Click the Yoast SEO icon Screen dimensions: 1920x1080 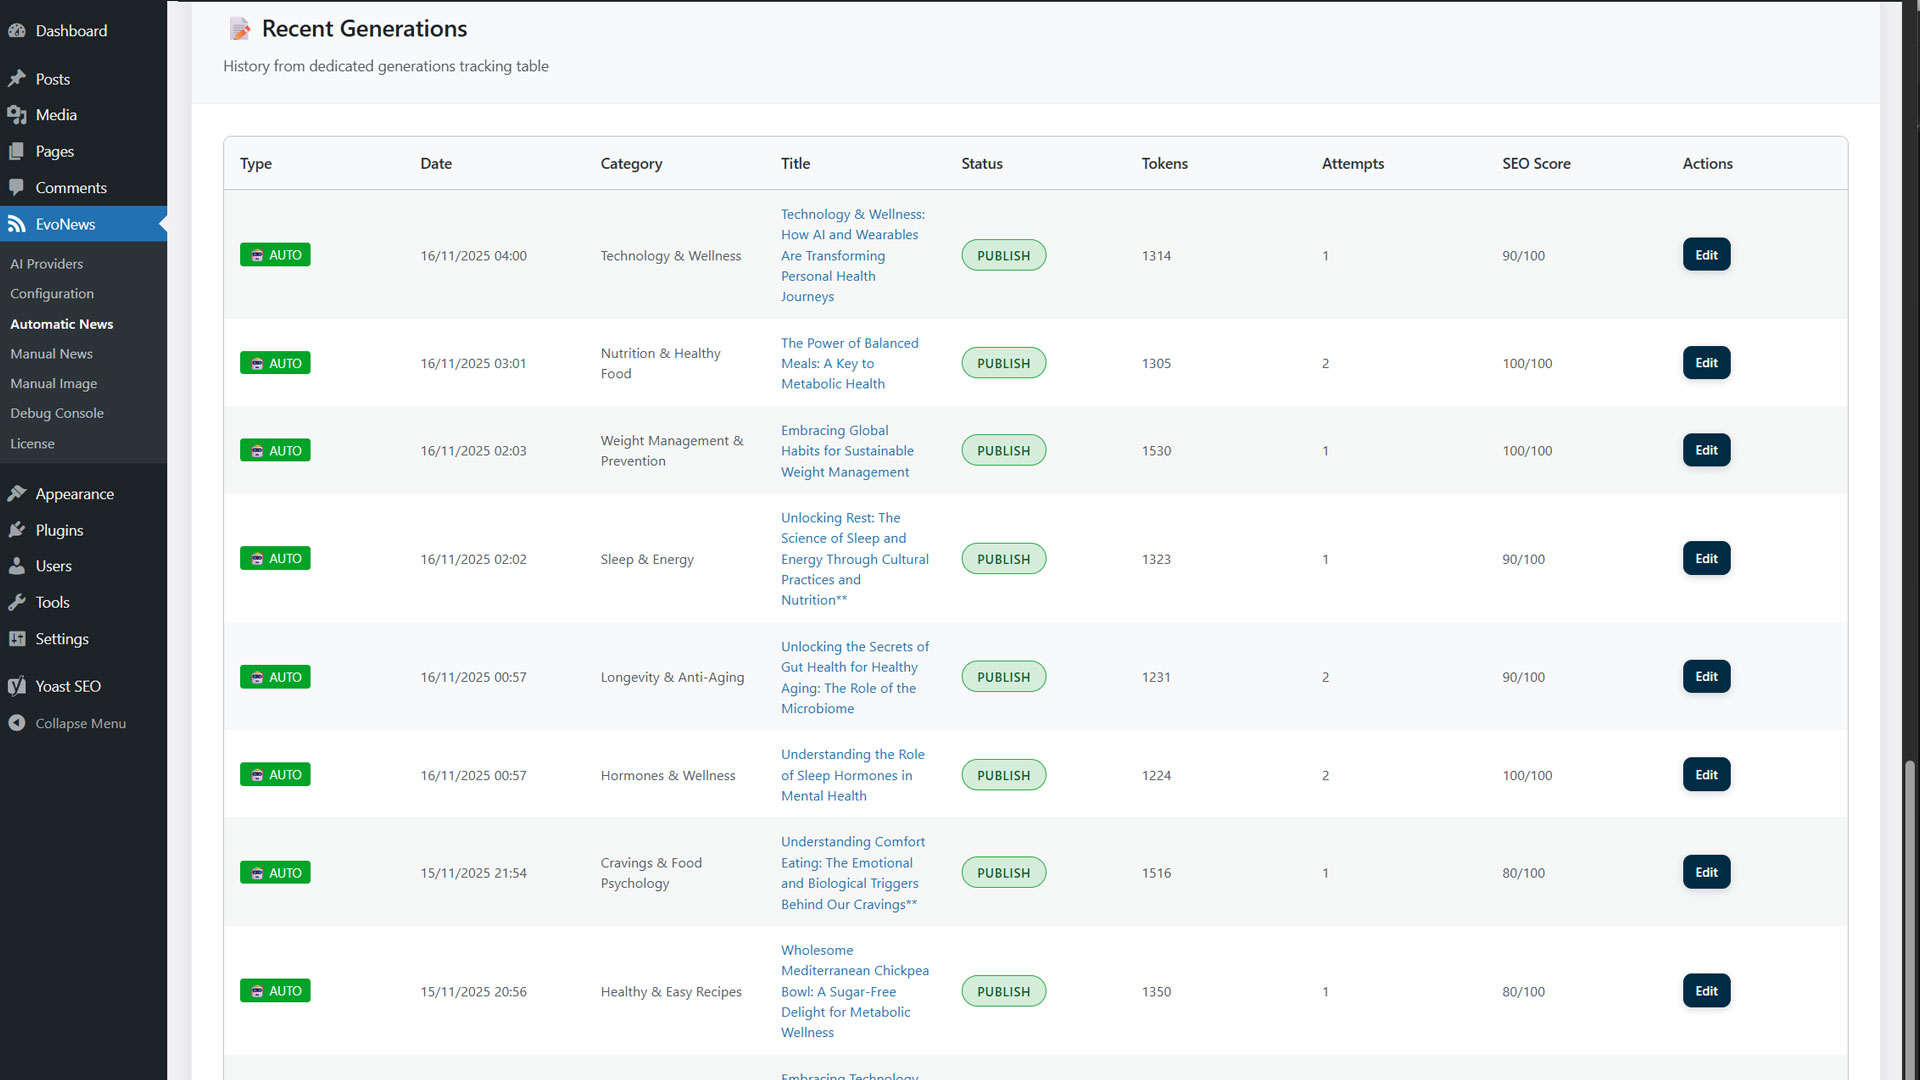(x=17, y=686)
